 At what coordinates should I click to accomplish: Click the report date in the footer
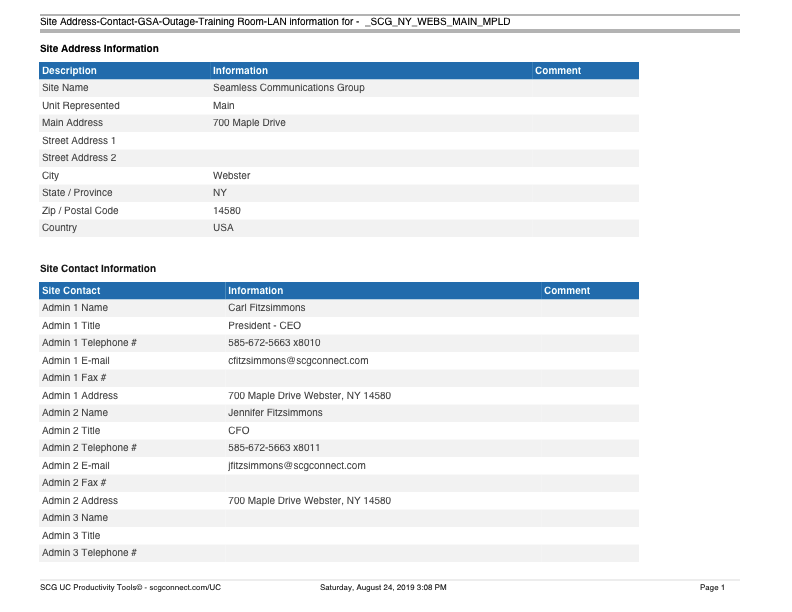click(383, 587)
